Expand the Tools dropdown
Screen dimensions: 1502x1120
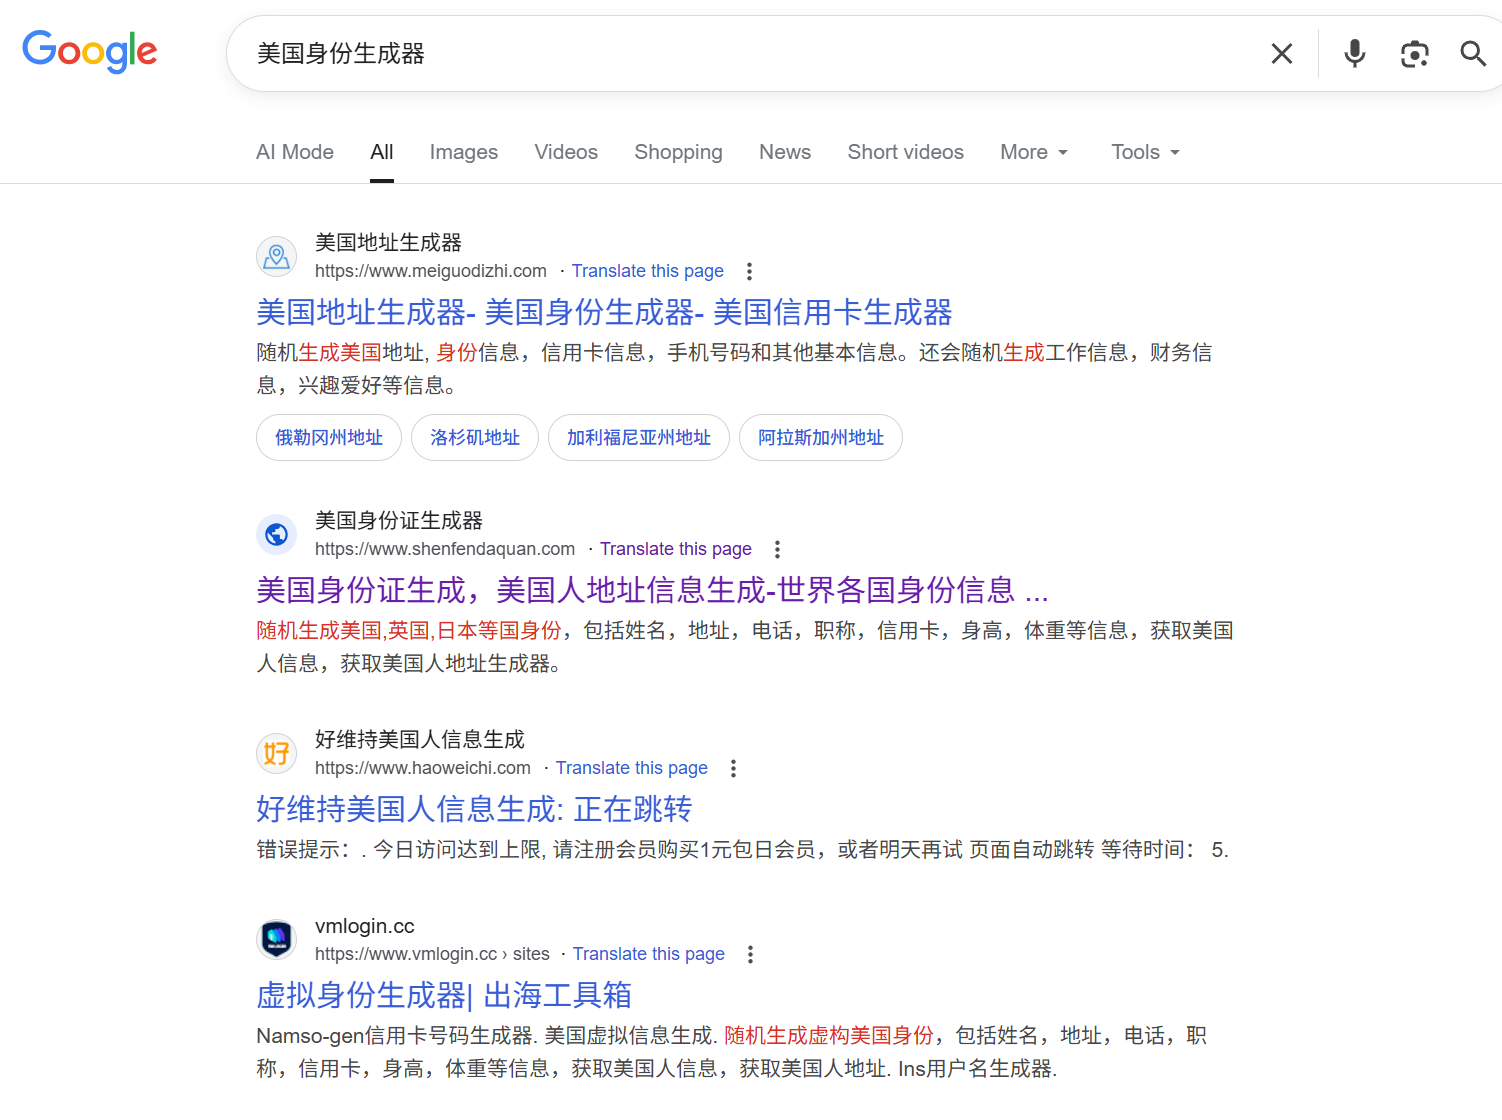click(1146, 152)
